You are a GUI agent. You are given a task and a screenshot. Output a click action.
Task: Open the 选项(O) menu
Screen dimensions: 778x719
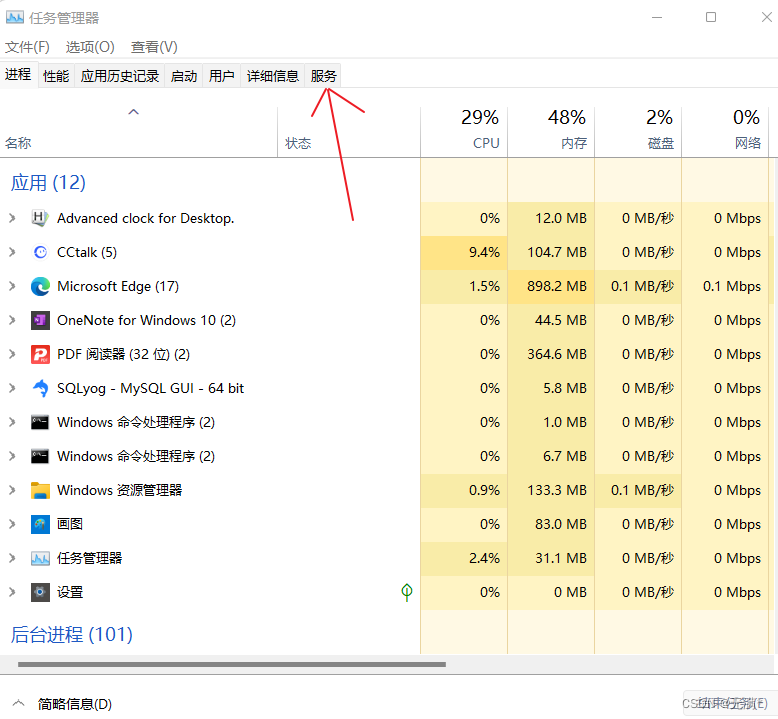coord(90,47)
